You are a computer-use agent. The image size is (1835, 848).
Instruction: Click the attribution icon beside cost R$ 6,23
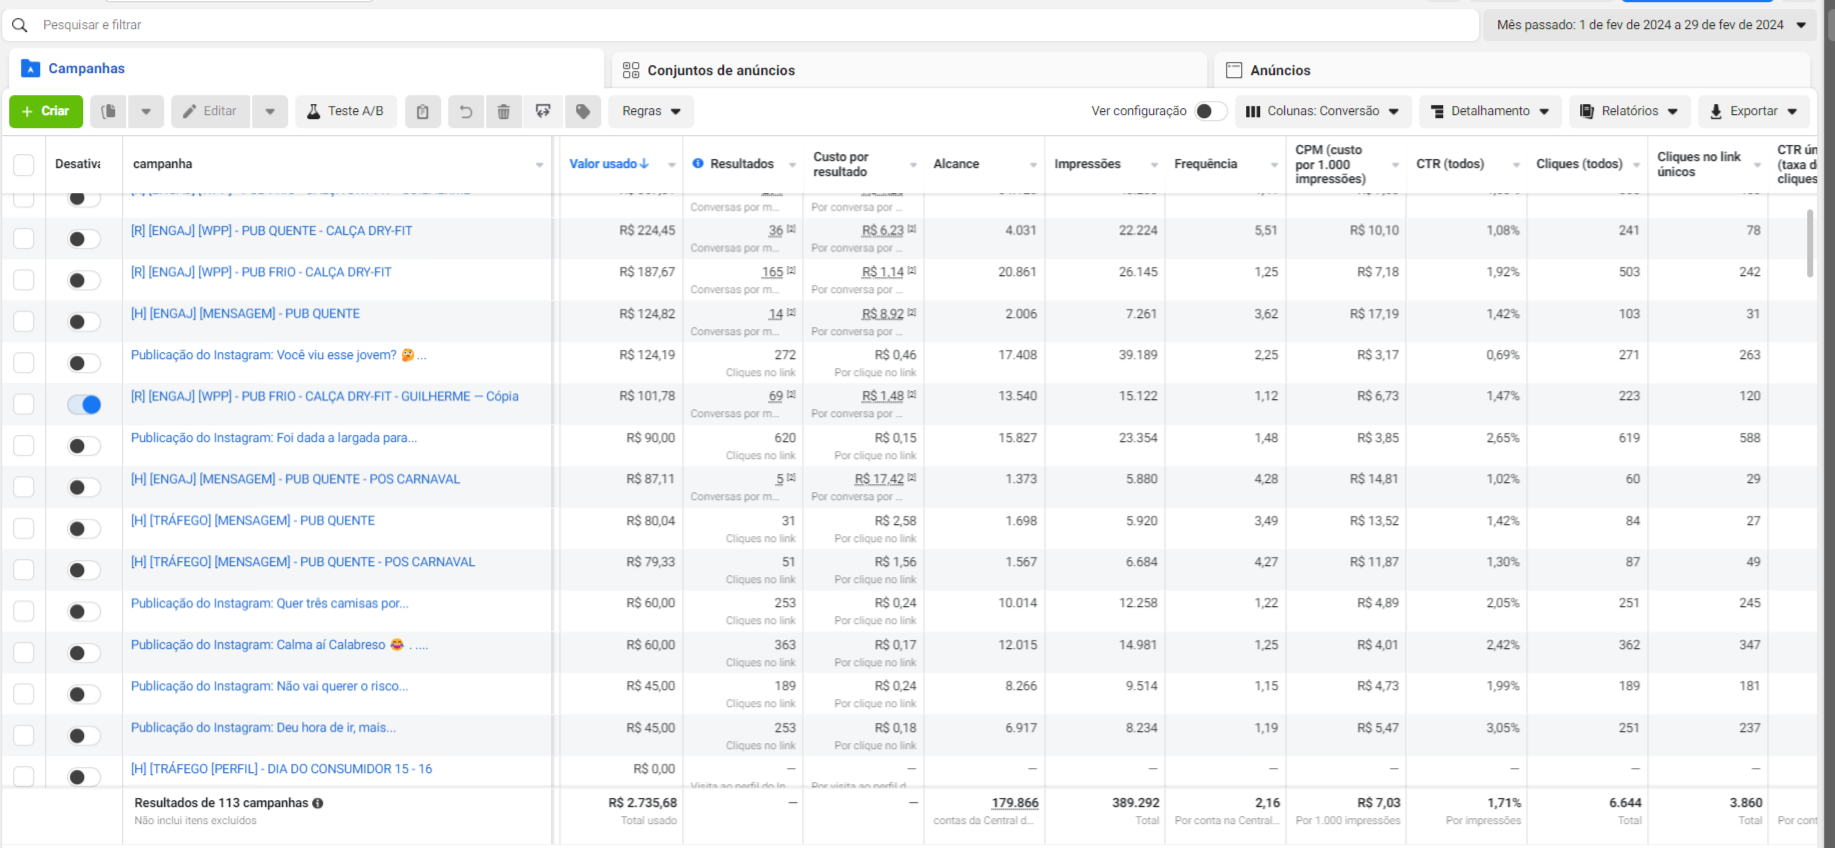[x=911, y=229]
